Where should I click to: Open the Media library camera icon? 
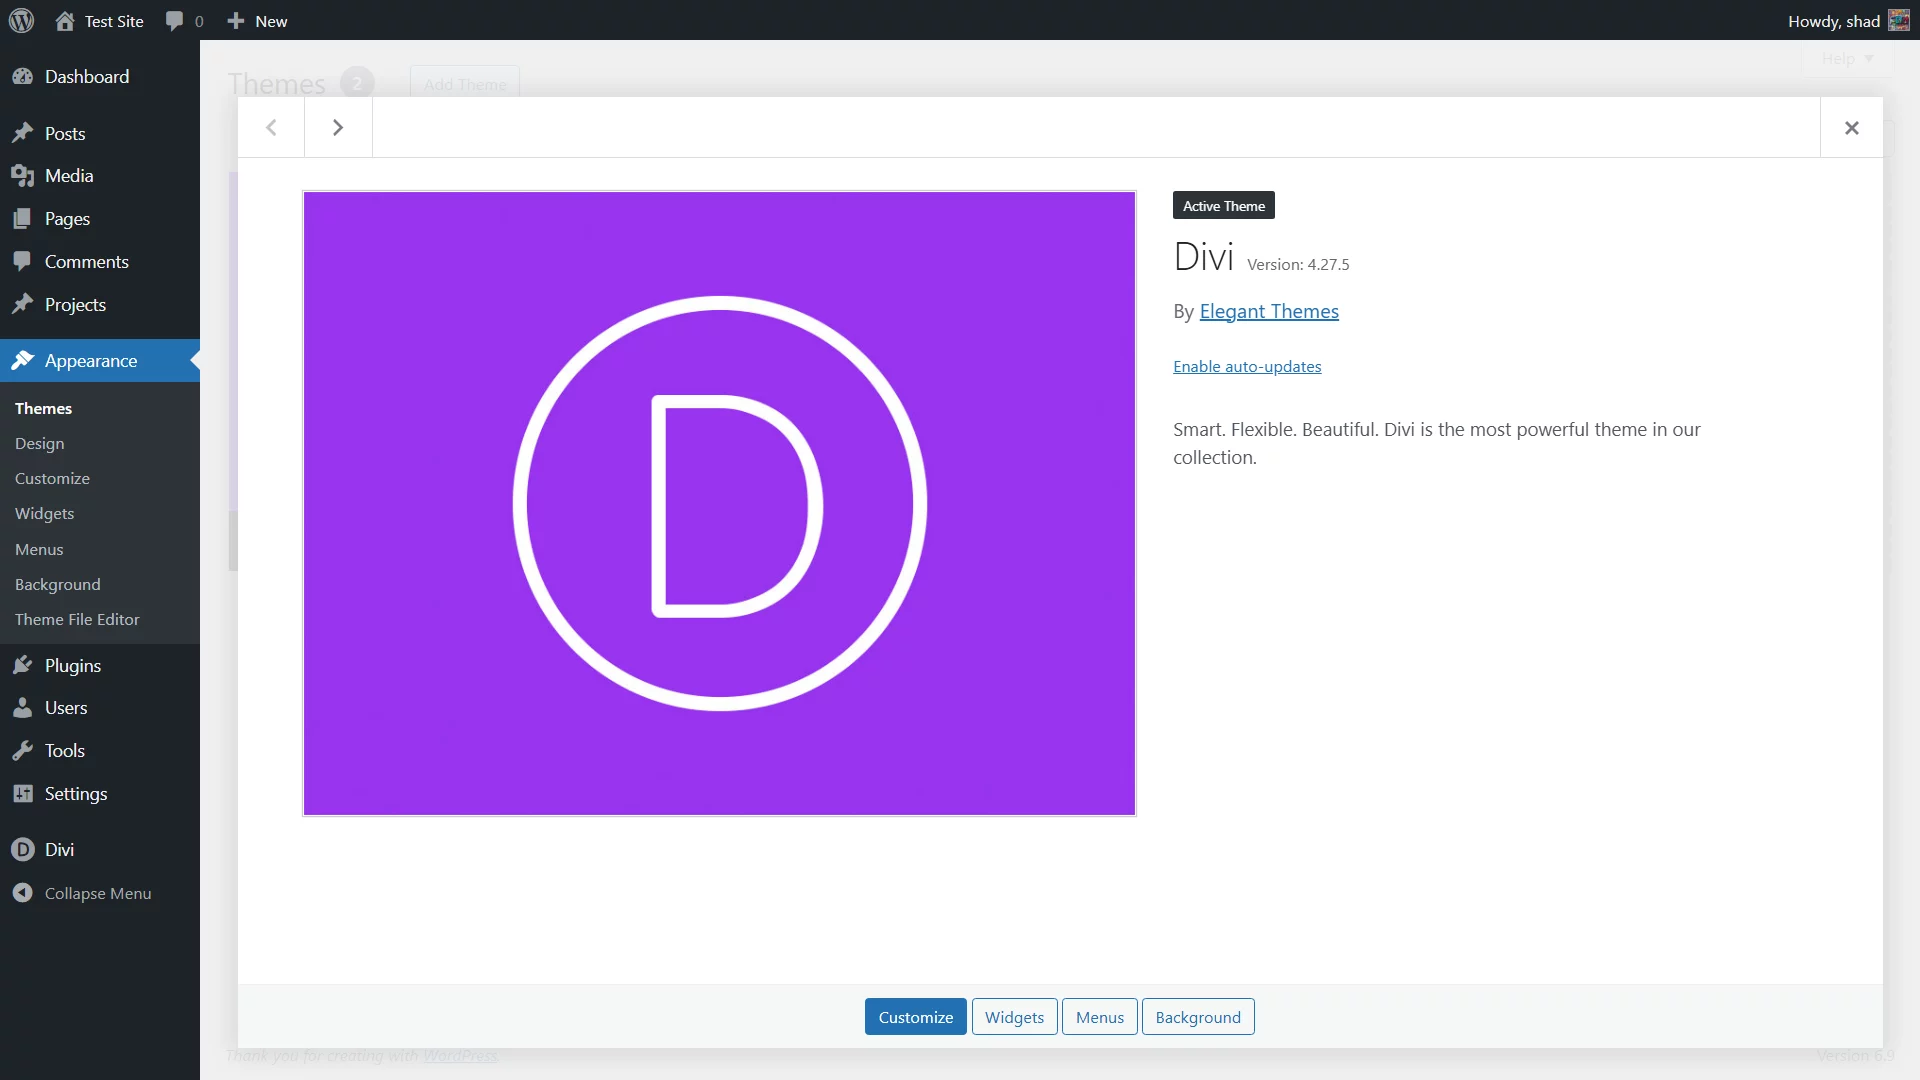click(x=22, y=175)
